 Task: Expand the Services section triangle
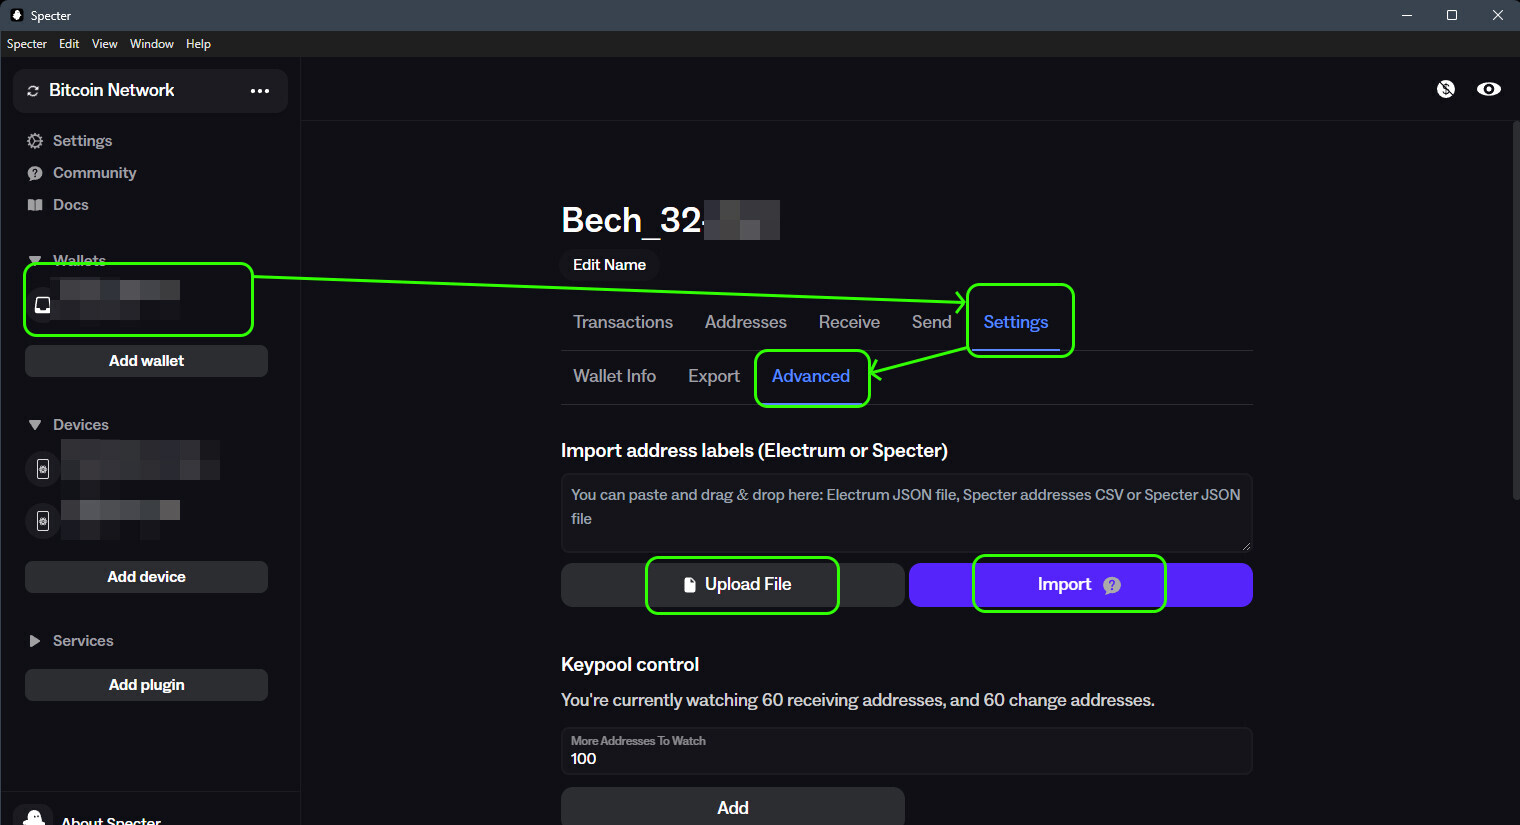(x=35, y=641)
